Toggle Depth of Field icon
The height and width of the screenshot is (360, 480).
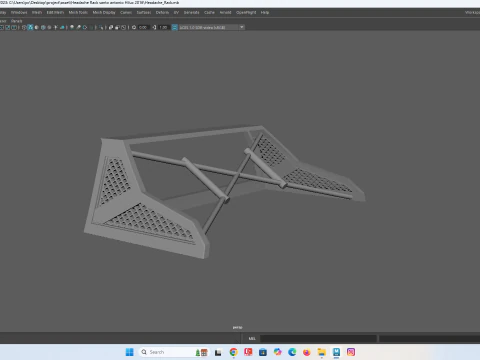point(92,27)
